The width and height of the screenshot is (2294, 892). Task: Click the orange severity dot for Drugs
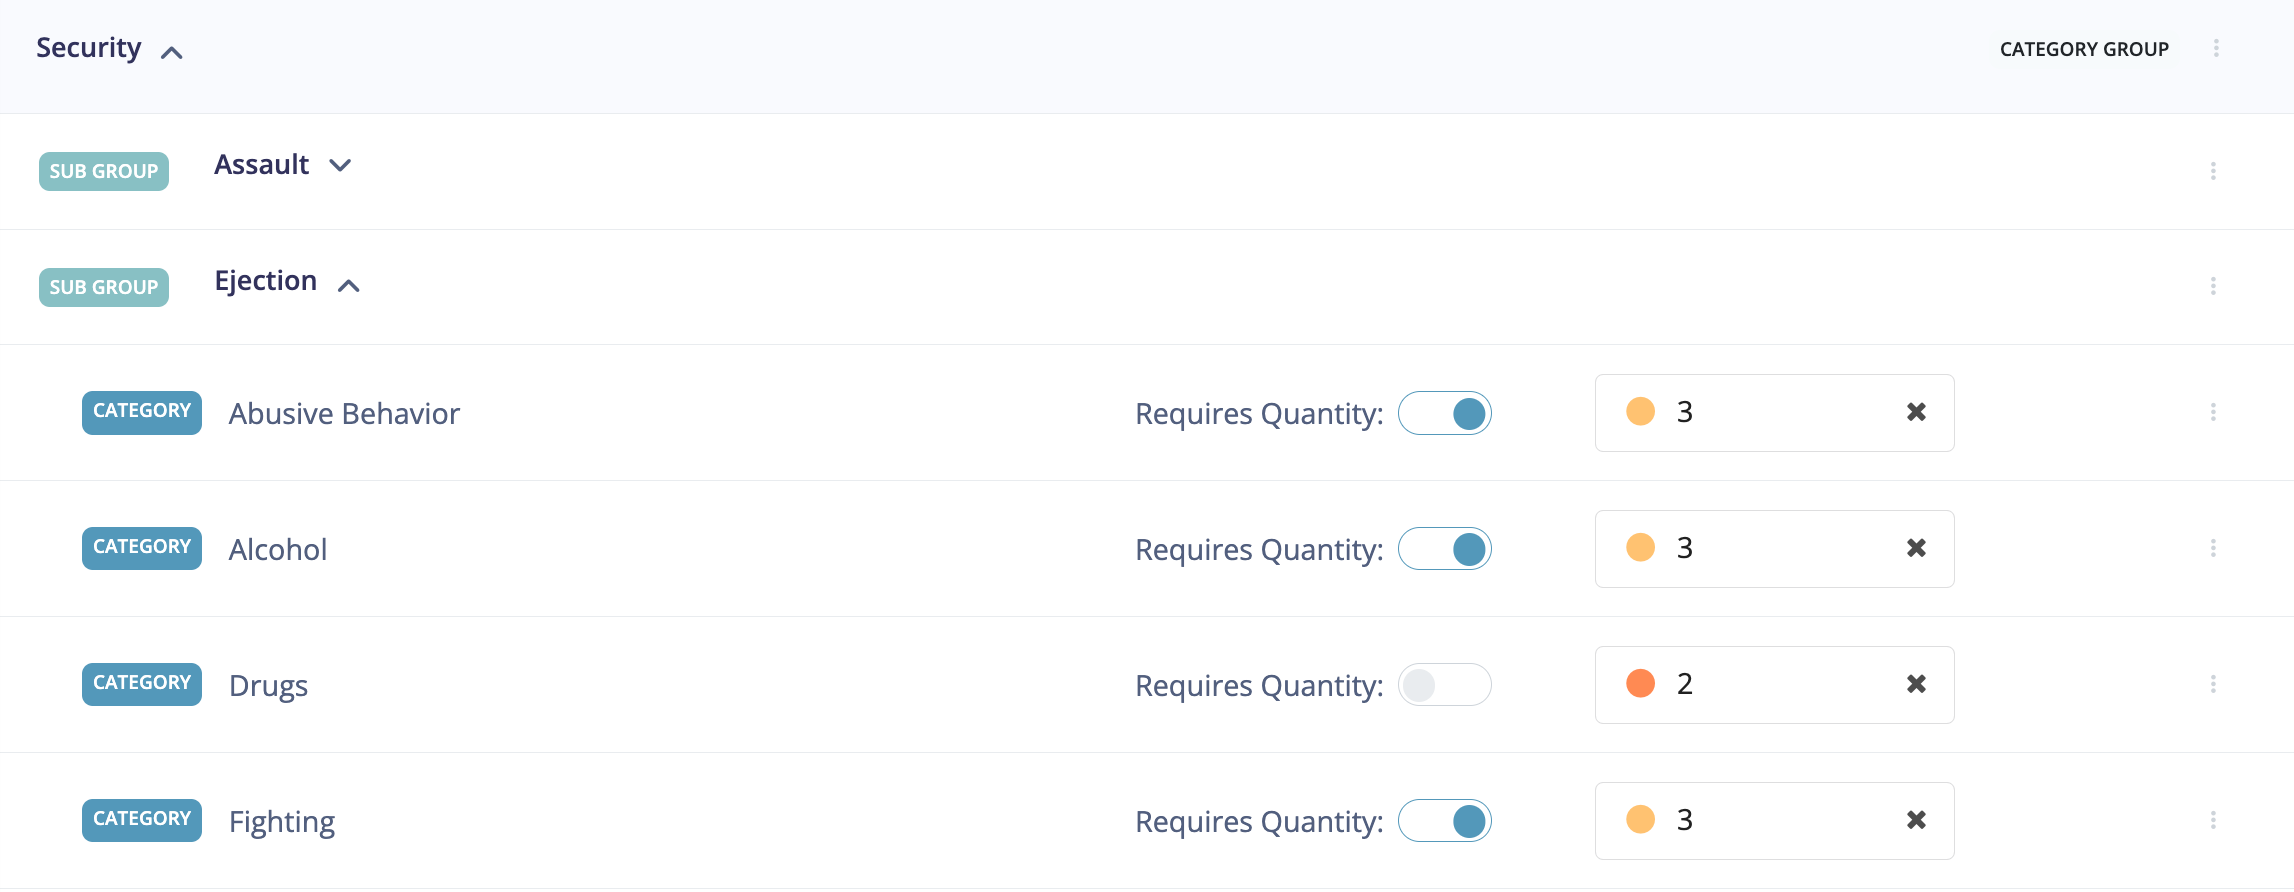point(1640,684)
